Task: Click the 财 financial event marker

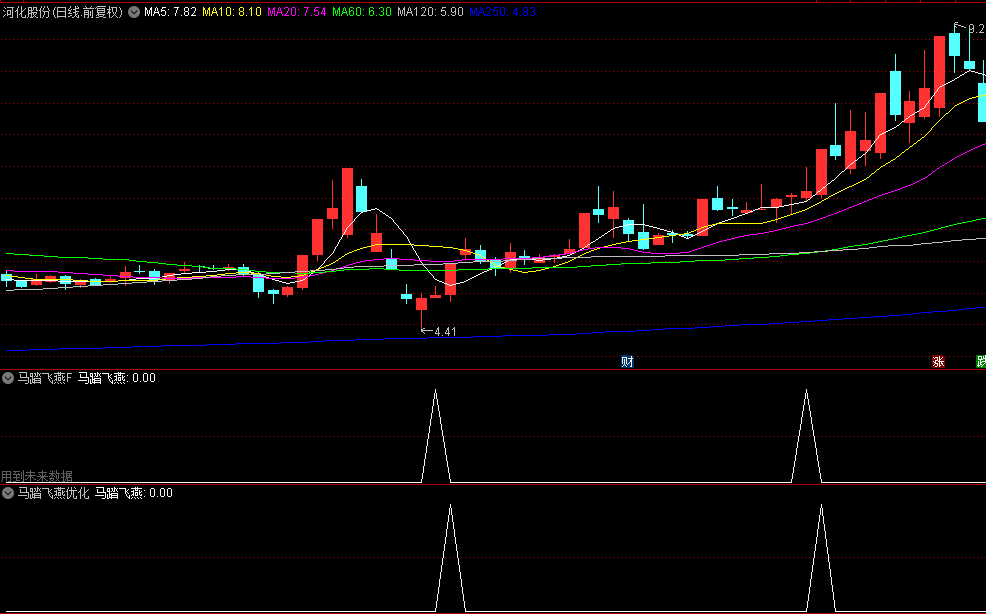Action: point(627,362)
